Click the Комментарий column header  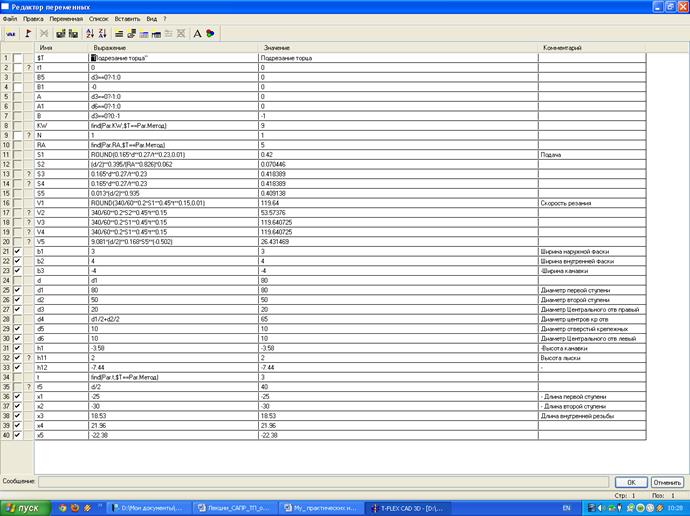(x=592, y=48)
